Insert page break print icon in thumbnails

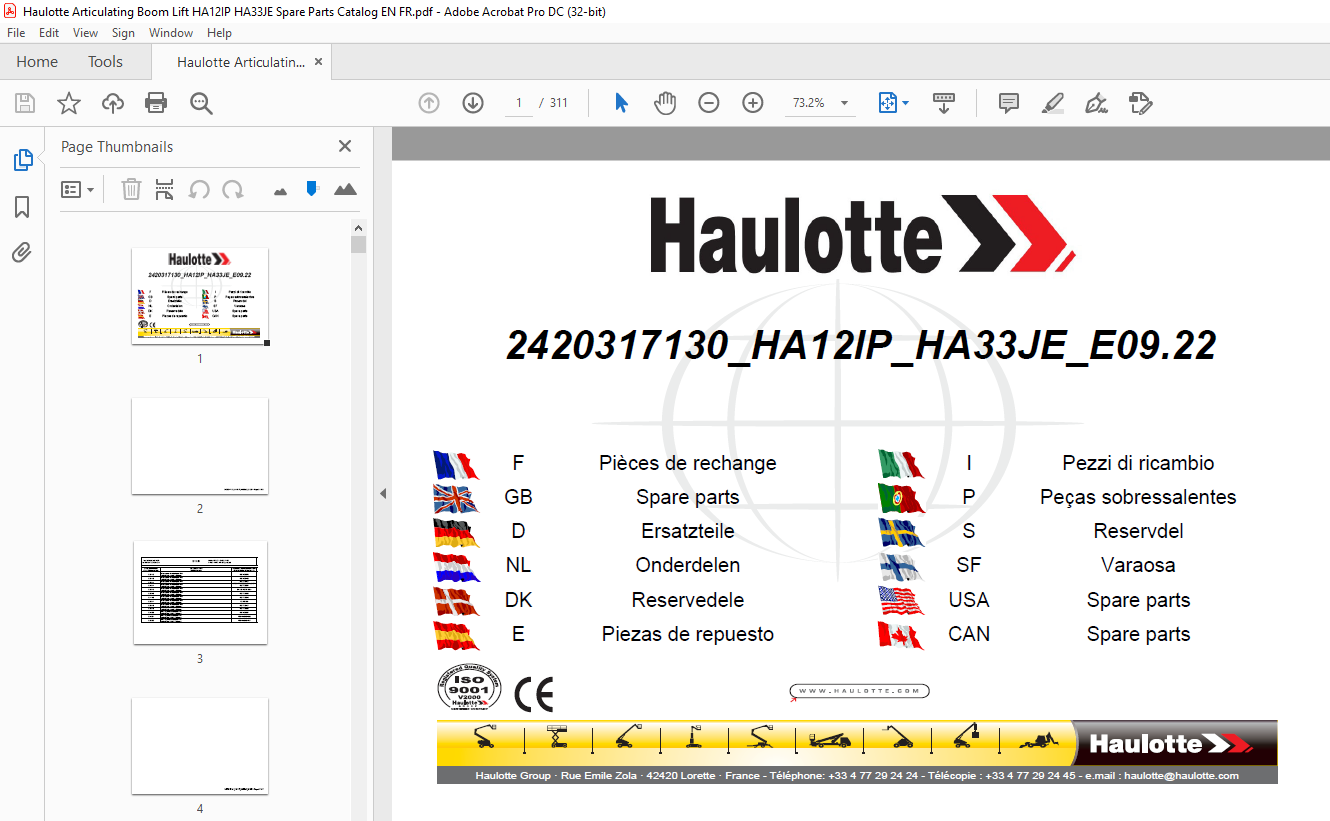point(165,189)
